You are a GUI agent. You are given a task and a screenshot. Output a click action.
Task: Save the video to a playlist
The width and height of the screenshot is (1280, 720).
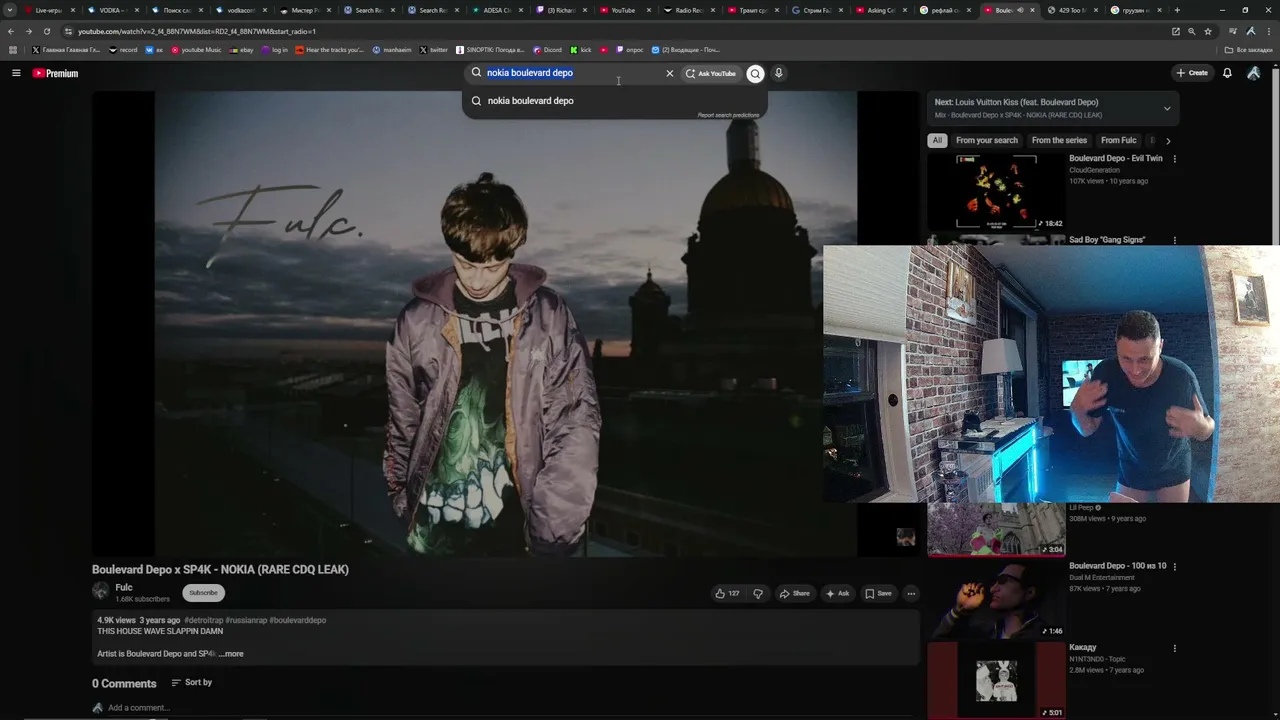coord(878,593)
